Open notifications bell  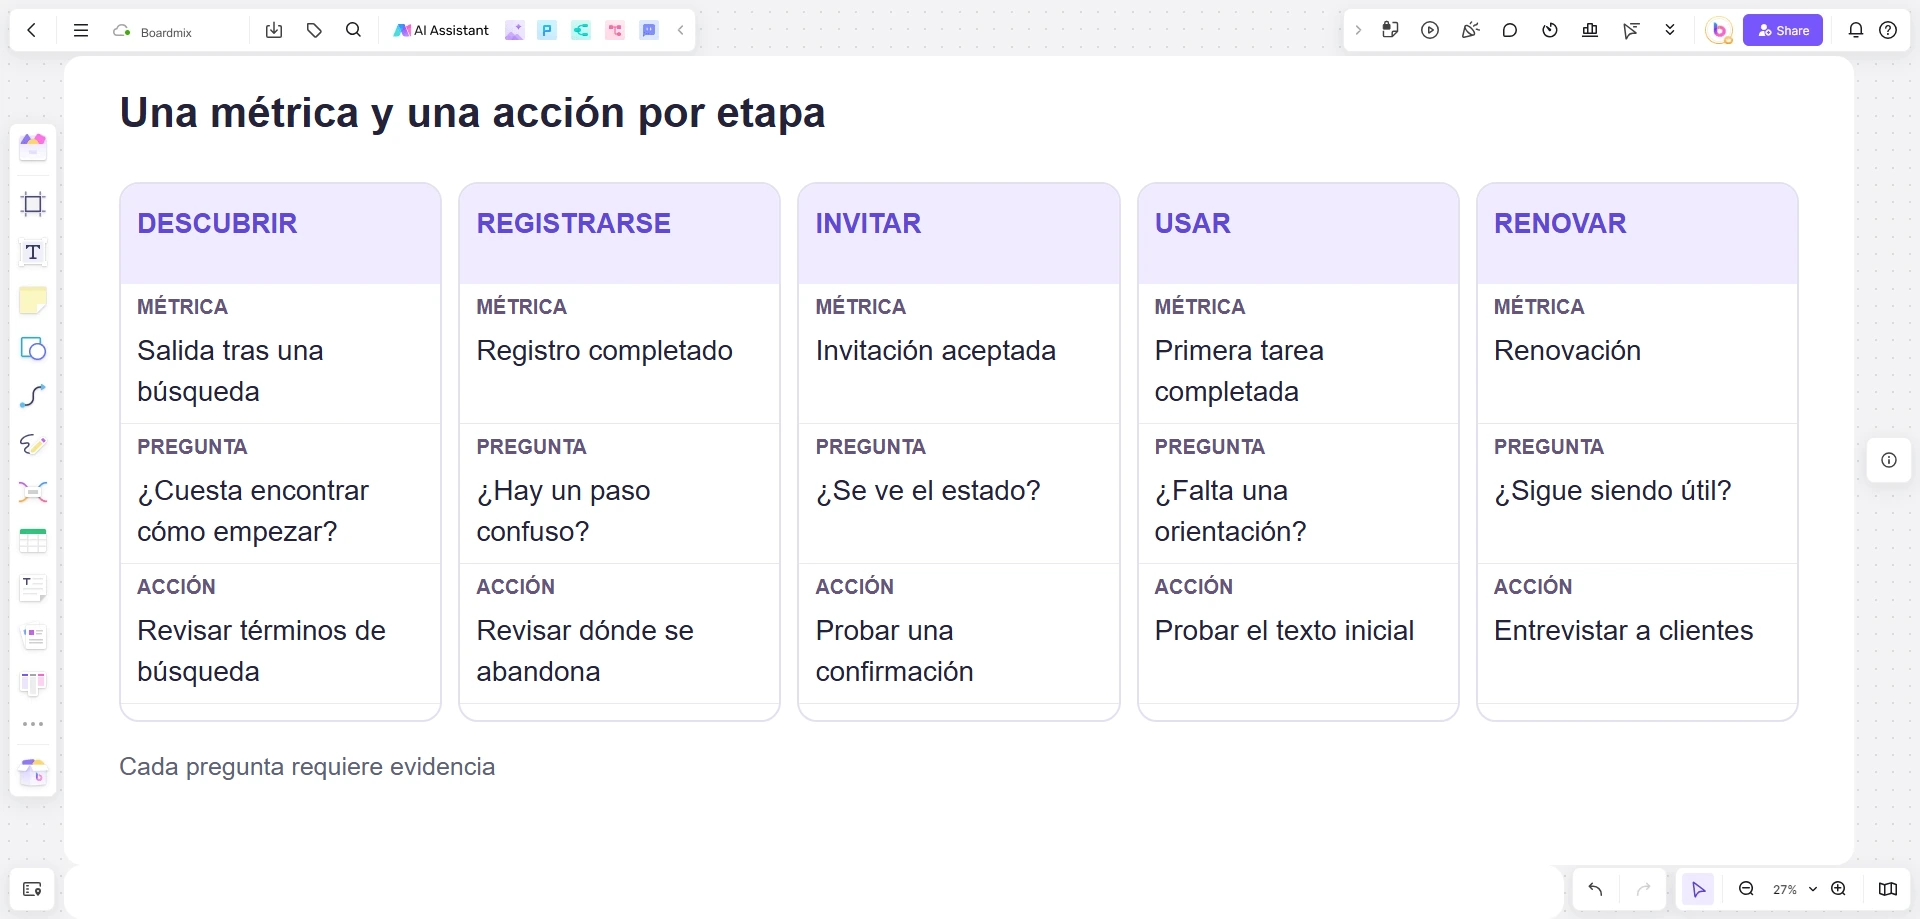click(x=1856, y=30)
